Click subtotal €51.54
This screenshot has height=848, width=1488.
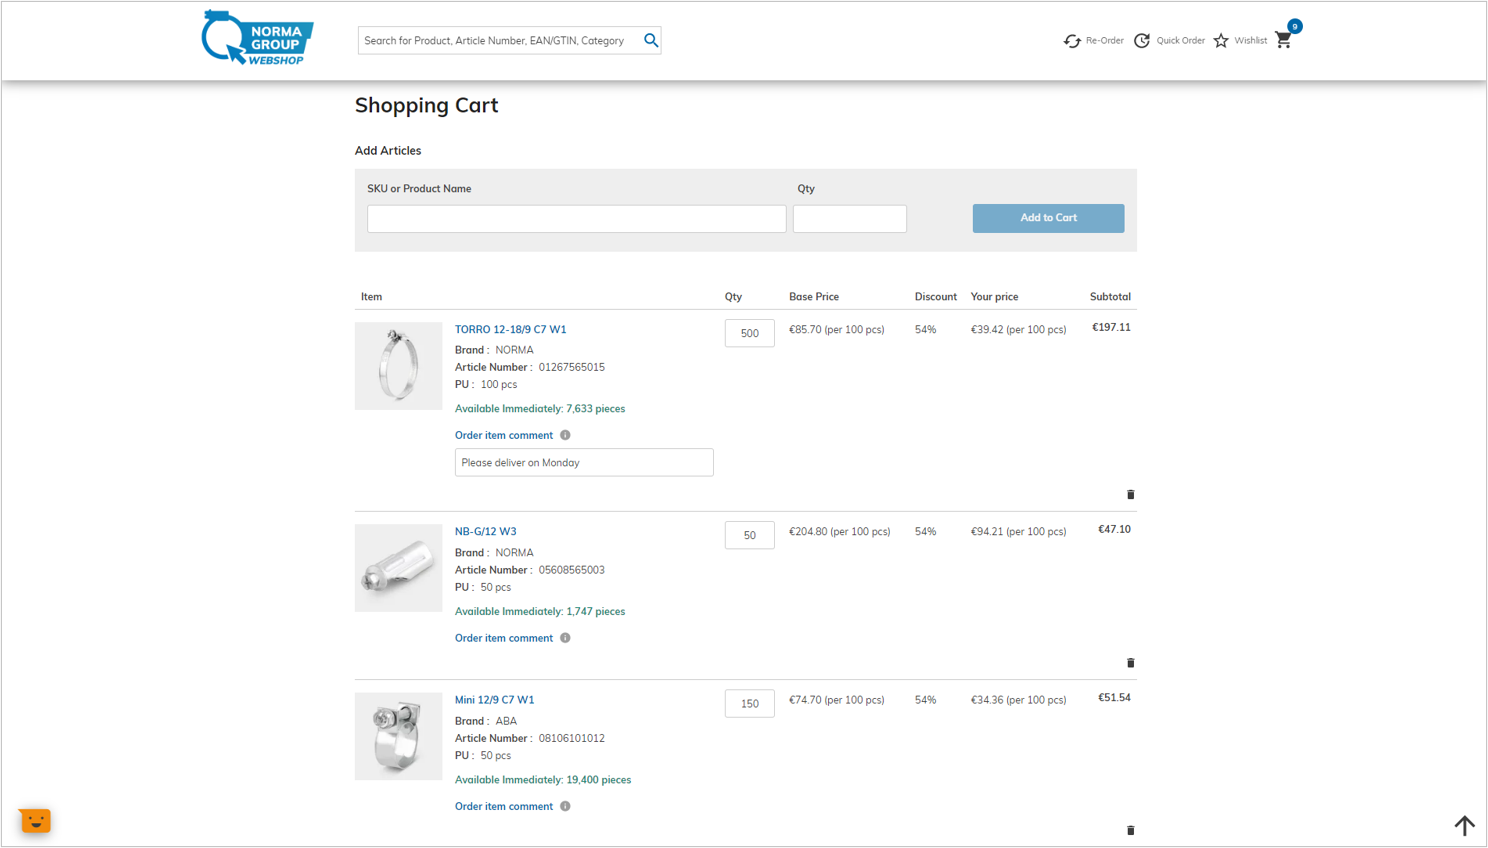[1114, 698]
